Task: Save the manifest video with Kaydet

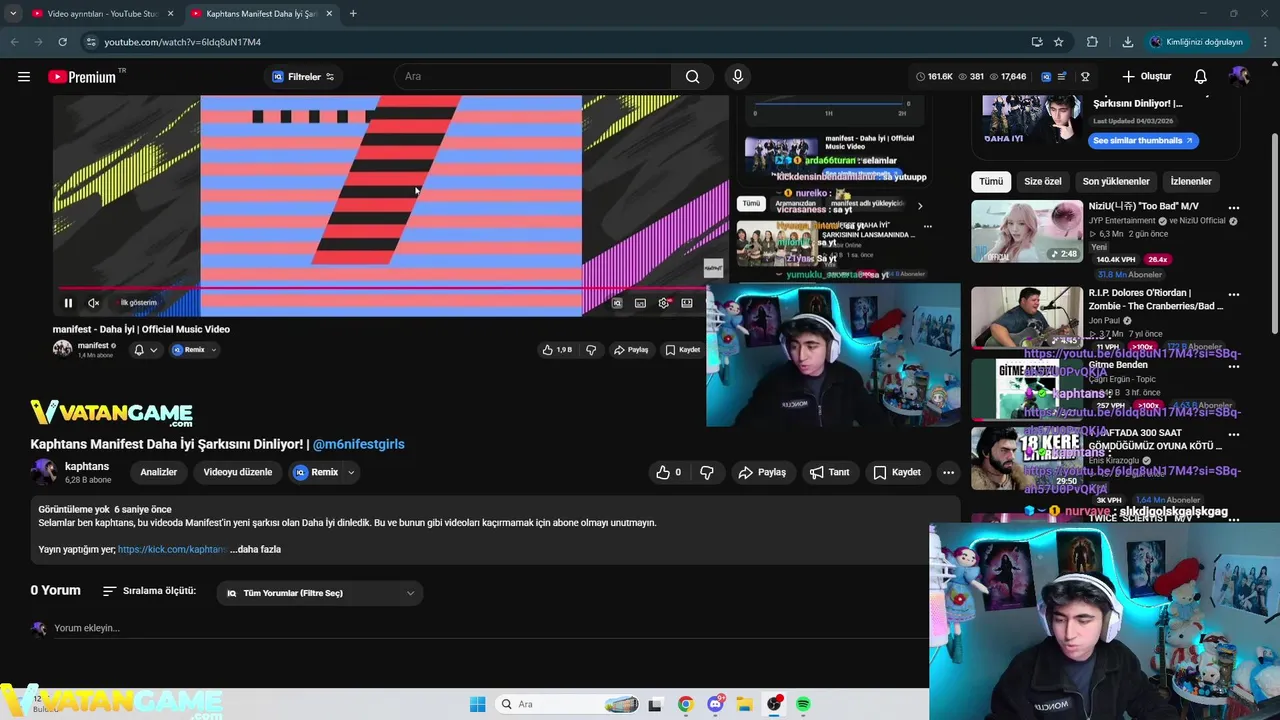Action: click(x=683, y=350)
